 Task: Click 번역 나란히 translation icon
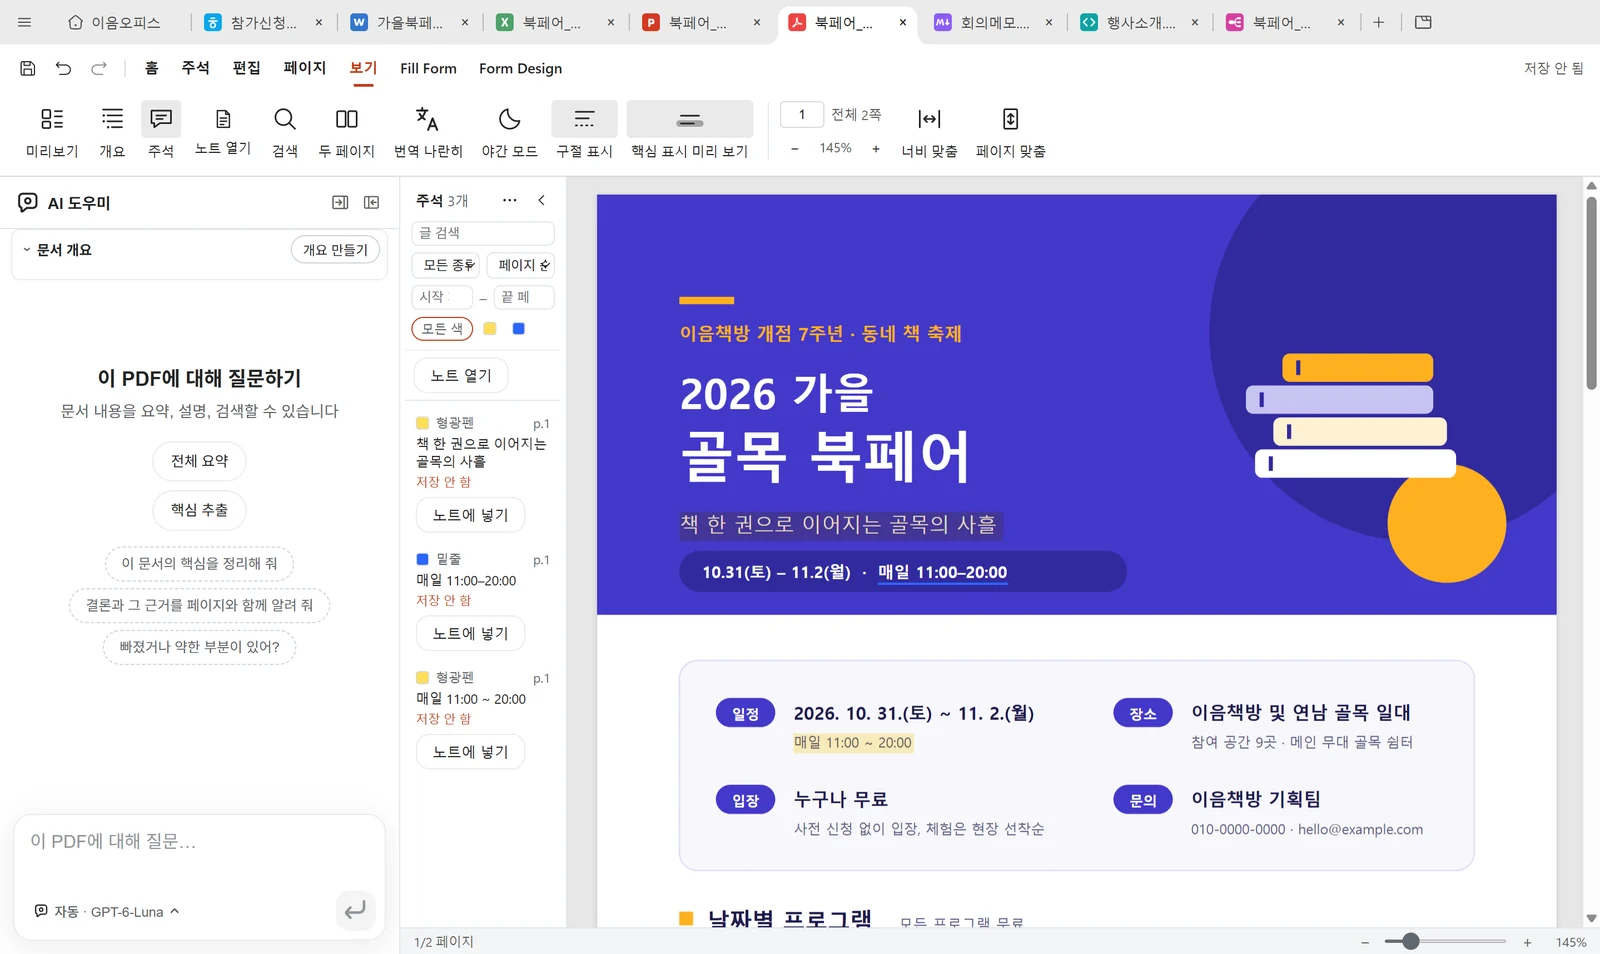(x=428, y=131)
